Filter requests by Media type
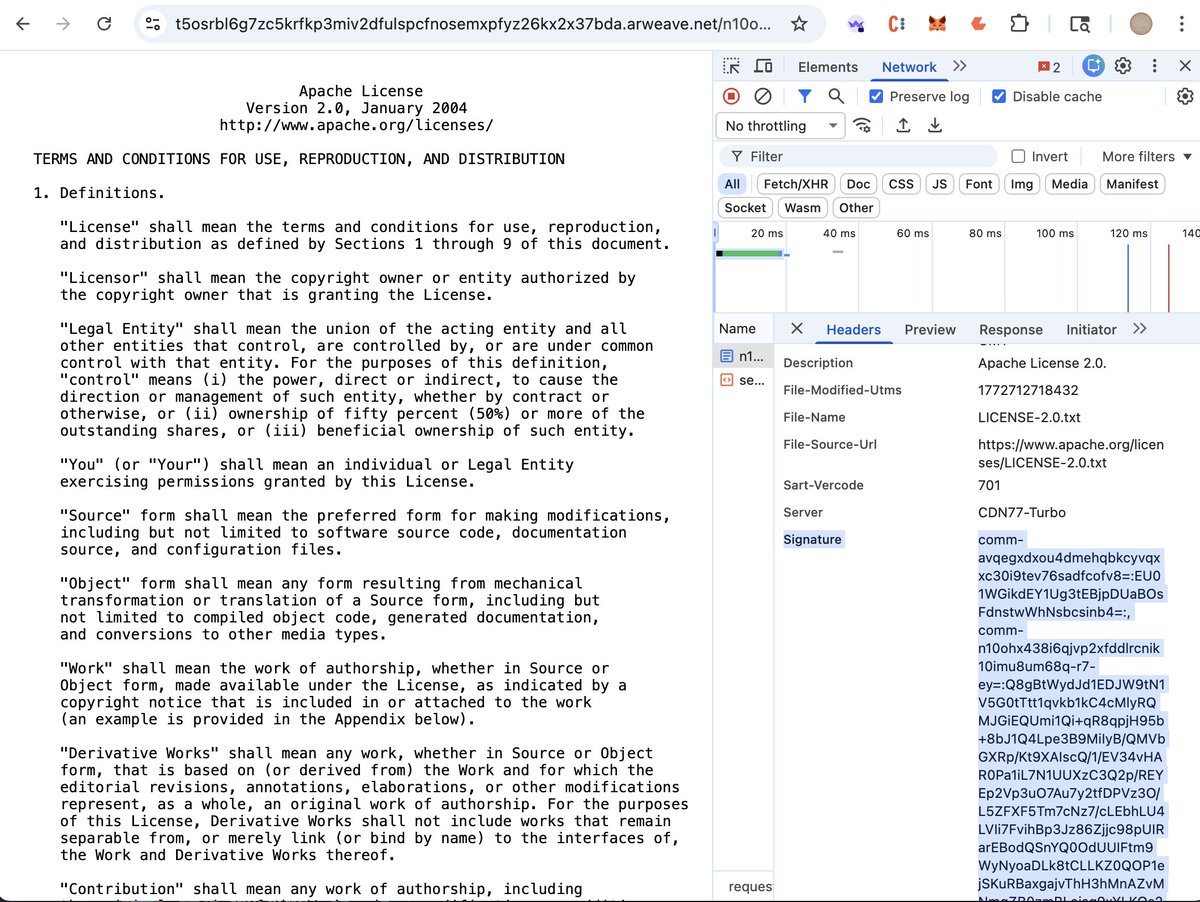The height and width of the screenshot is (902, 1200). 1070,184
